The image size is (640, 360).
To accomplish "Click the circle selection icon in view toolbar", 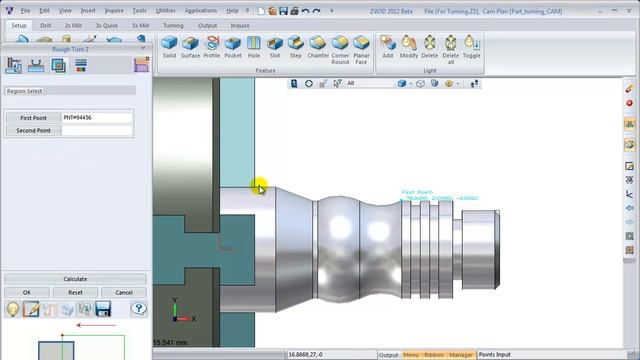I will (309, 83).
